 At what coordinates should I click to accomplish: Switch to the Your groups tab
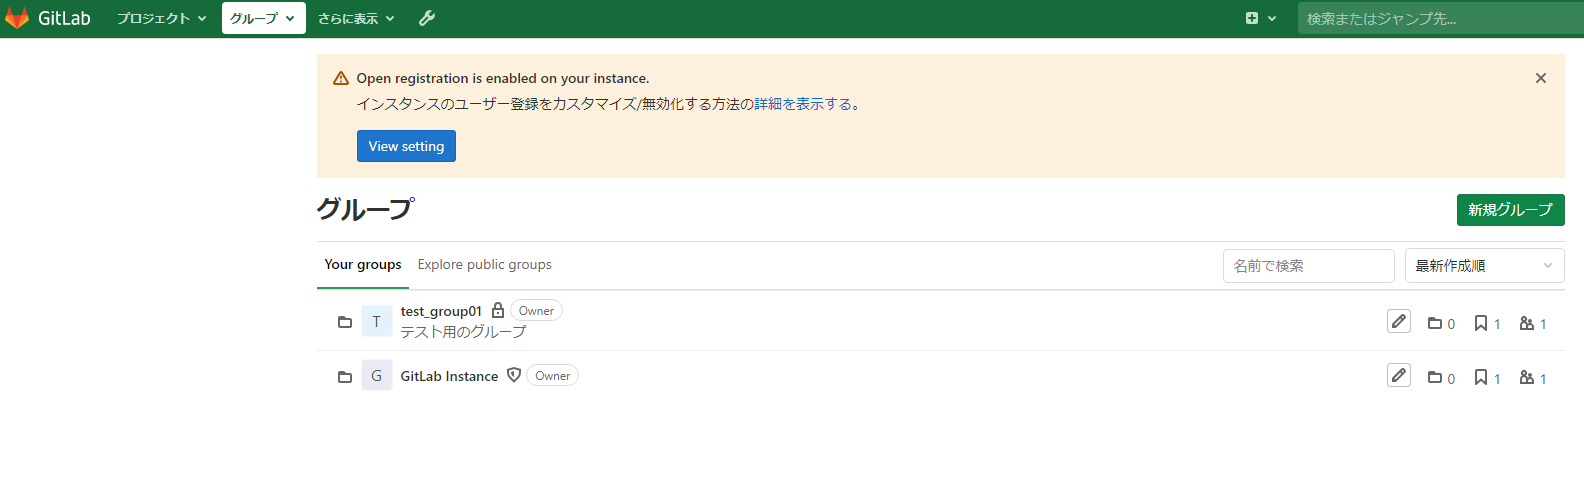[x=363, y=264]
